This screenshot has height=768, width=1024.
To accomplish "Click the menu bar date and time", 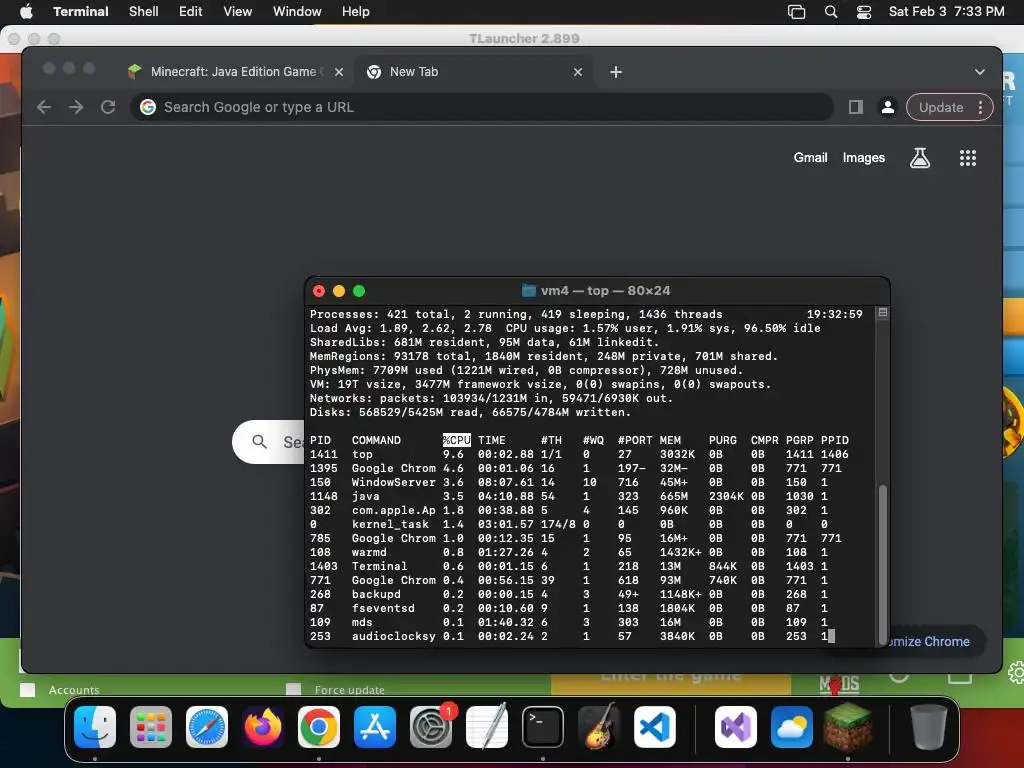I will click(x=946, y=12).
